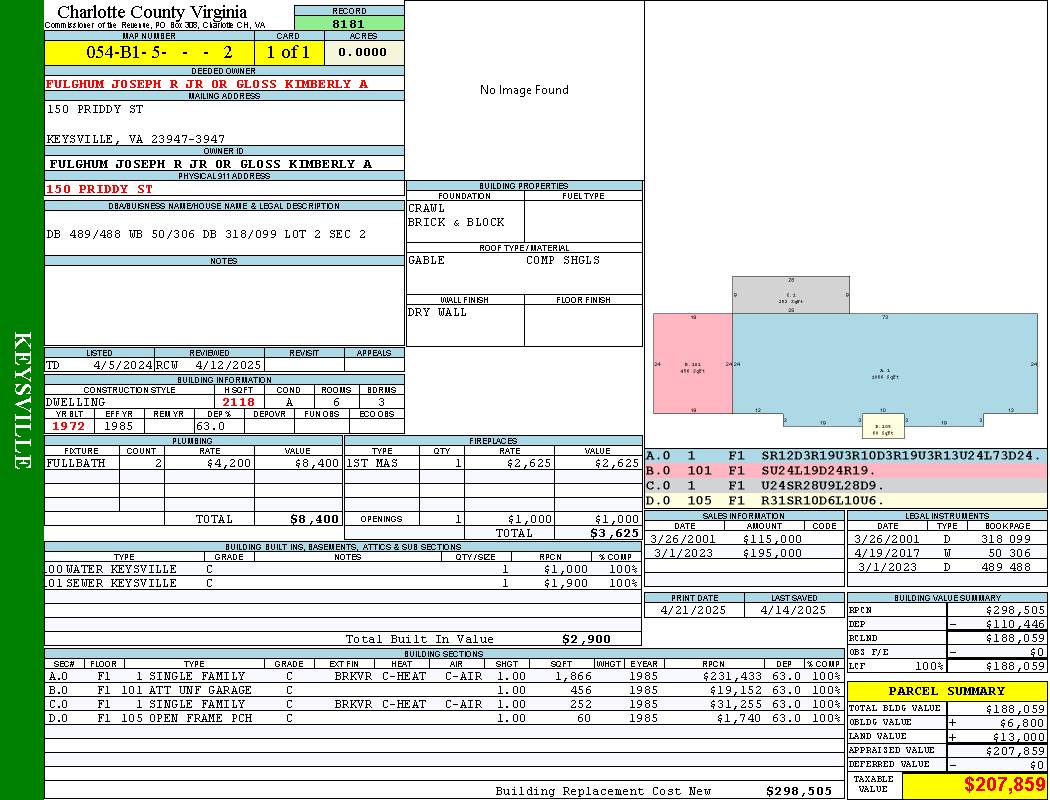Click the card value 1 of 1
Viewport: 1050px width, 800px height.
pos(288,52)
